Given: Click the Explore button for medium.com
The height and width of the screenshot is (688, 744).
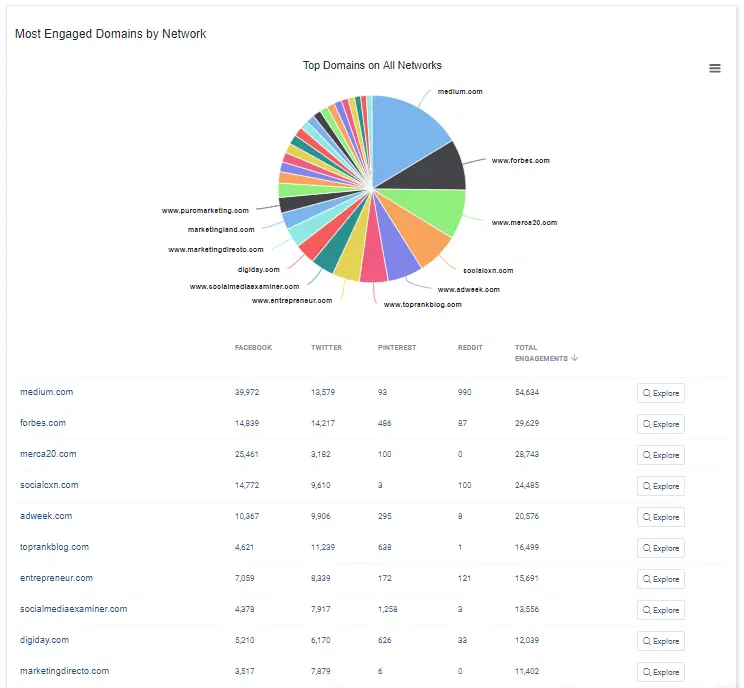Looking at the screenshot, I should (660, 393).
